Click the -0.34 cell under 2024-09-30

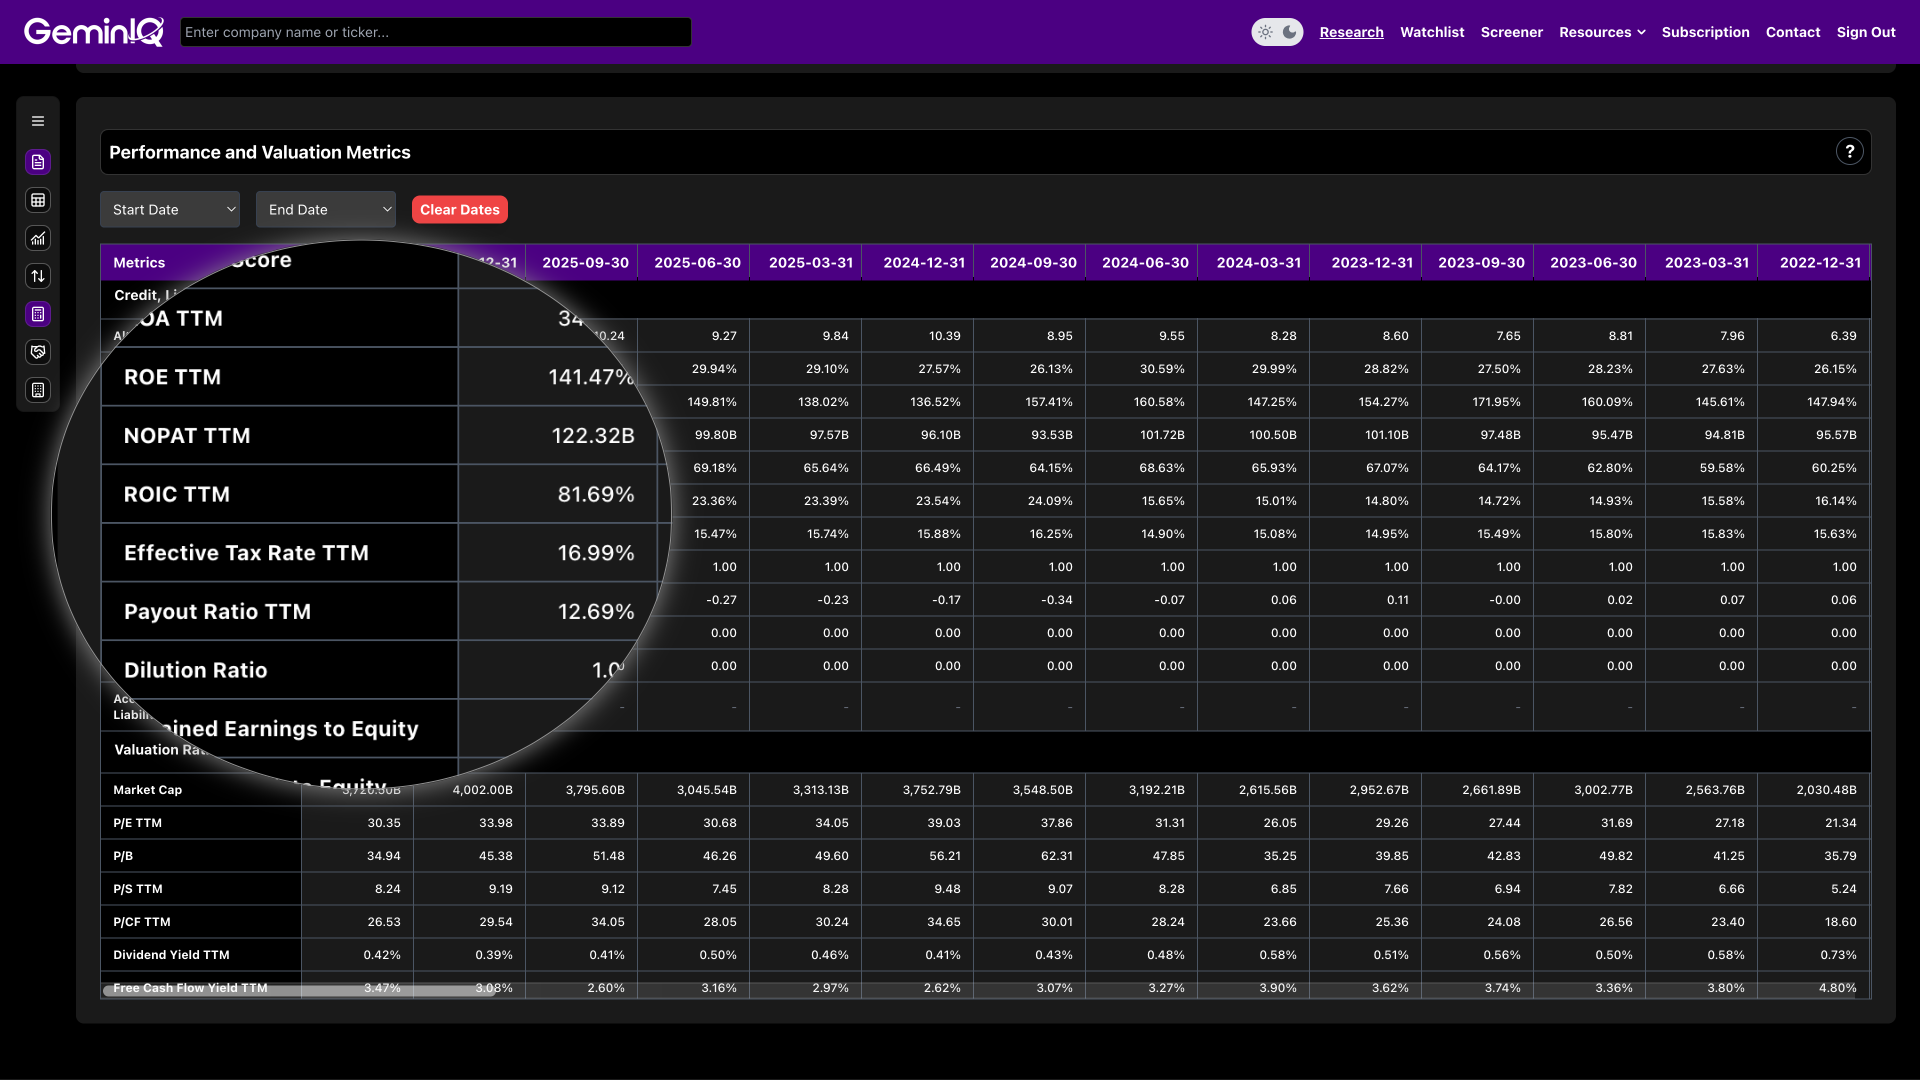click(x=1057, y=600)
